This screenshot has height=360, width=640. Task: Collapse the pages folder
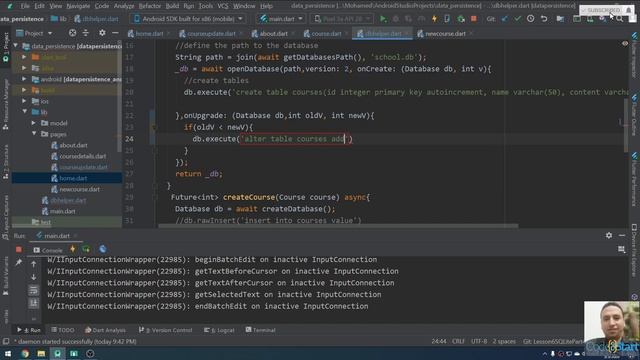click(x=33, y=133)
